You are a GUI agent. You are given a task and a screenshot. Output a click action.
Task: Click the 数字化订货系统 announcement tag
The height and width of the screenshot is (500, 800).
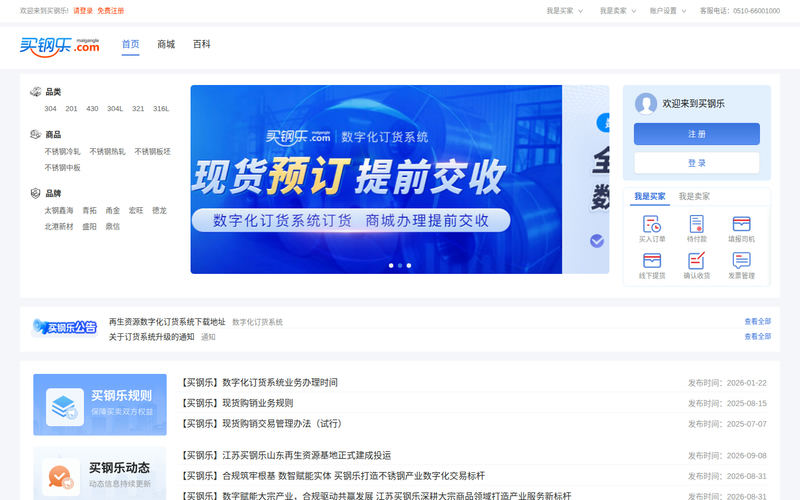(x=257, y=322)
